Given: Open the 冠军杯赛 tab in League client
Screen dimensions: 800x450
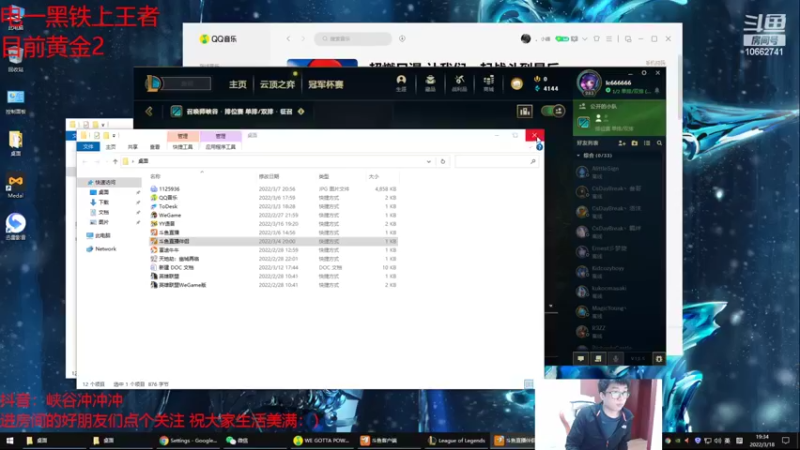Looking at the screenshot, I should [x=325, y=84].
